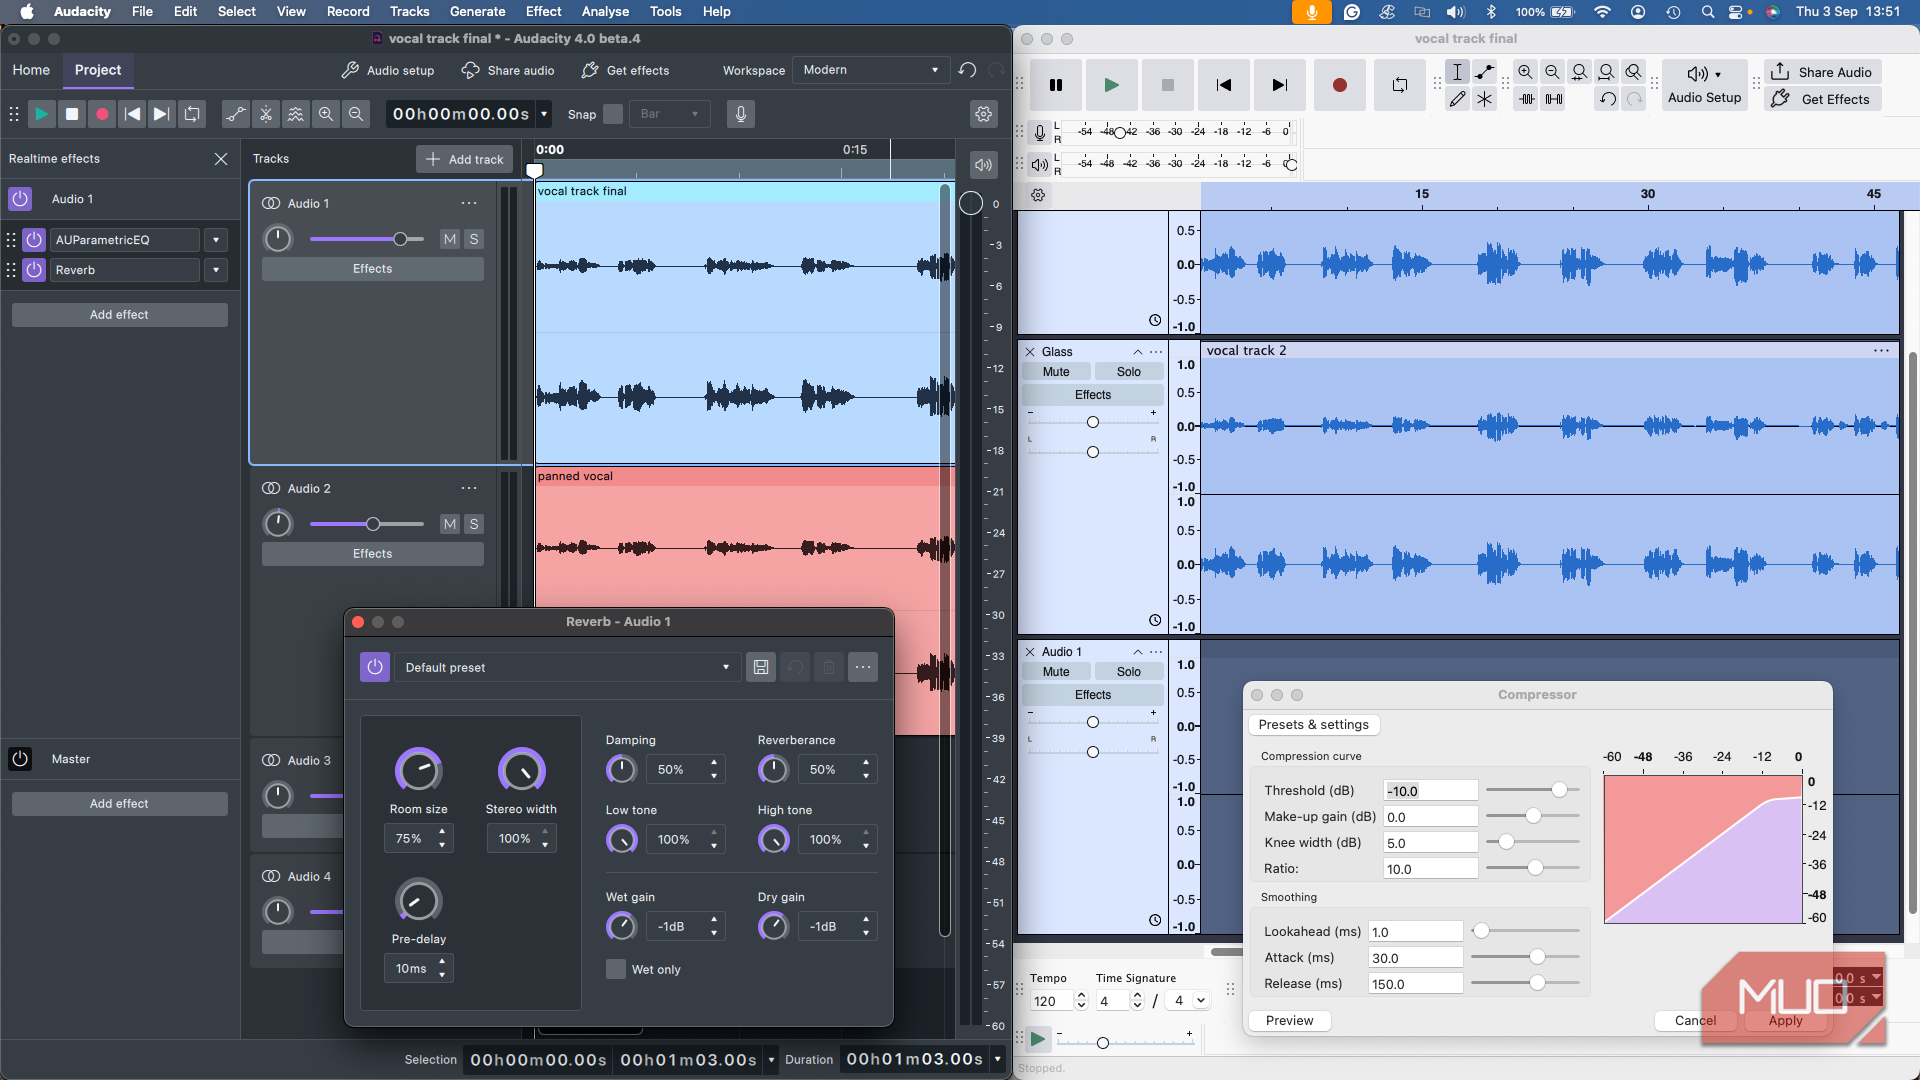Open the time display format dropdown arrow
Image resolution: width=1920 pixels, height=1080 pixels.
(x=544, y=114)
